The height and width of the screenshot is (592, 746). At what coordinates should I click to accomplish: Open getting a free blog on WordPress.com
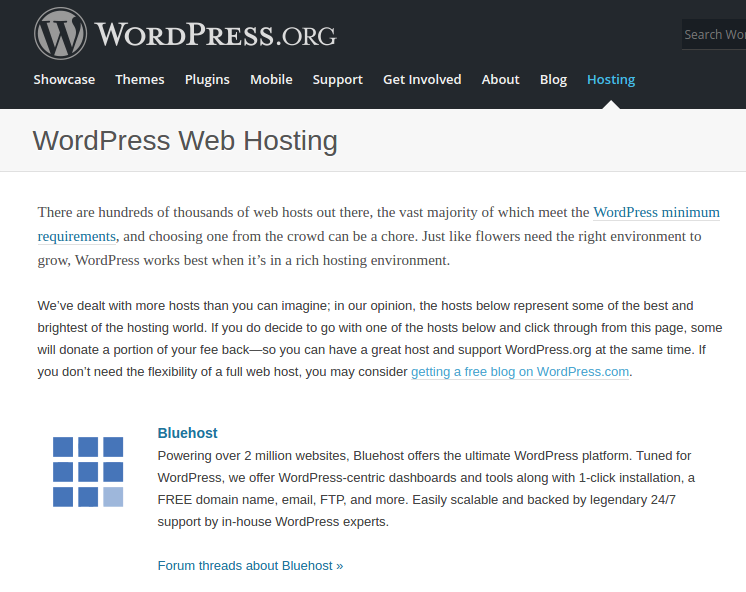tap(520, 371)
